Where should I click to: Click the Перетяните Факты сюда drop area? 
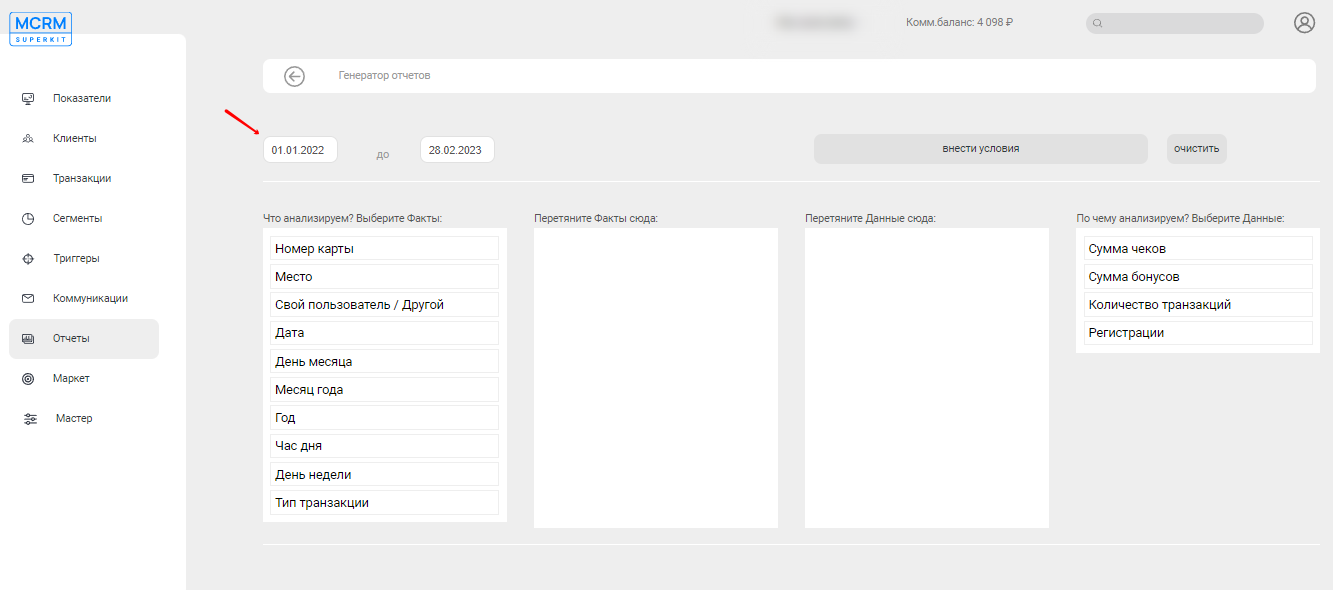[656, 378]
